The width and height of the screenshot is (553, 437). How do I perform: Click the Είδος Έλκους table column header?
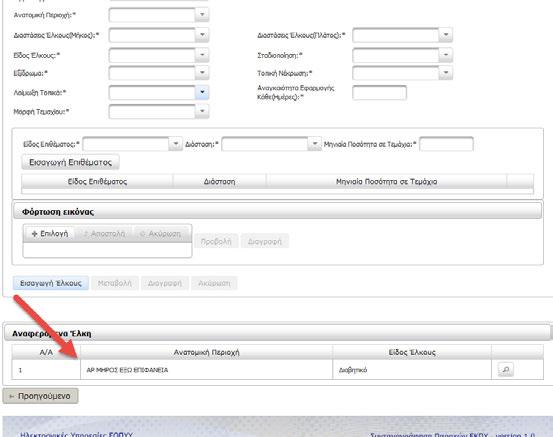[412, 352]
